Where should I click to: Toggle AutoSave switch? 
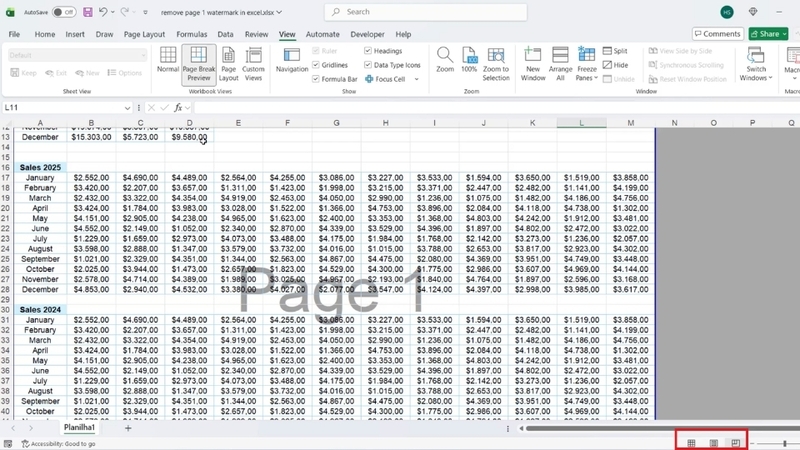(64, 12)
